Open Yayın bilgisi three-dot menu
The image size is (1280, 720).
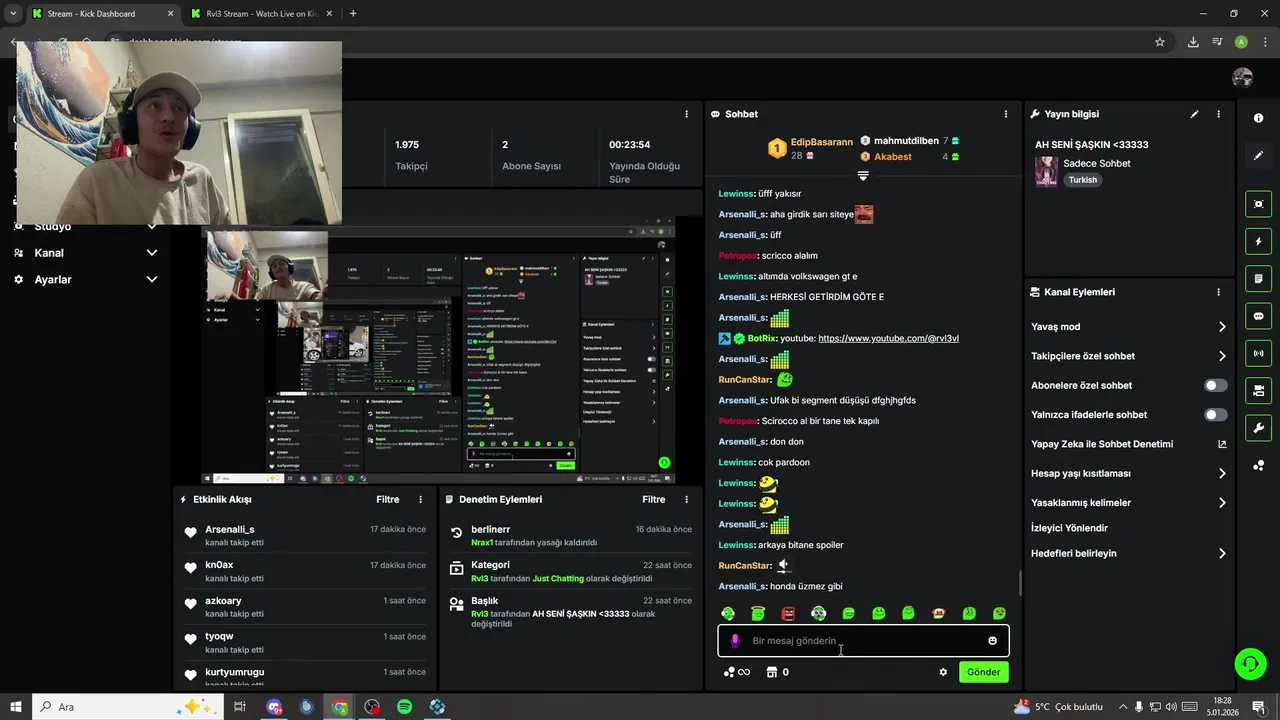pos(1218,114)
